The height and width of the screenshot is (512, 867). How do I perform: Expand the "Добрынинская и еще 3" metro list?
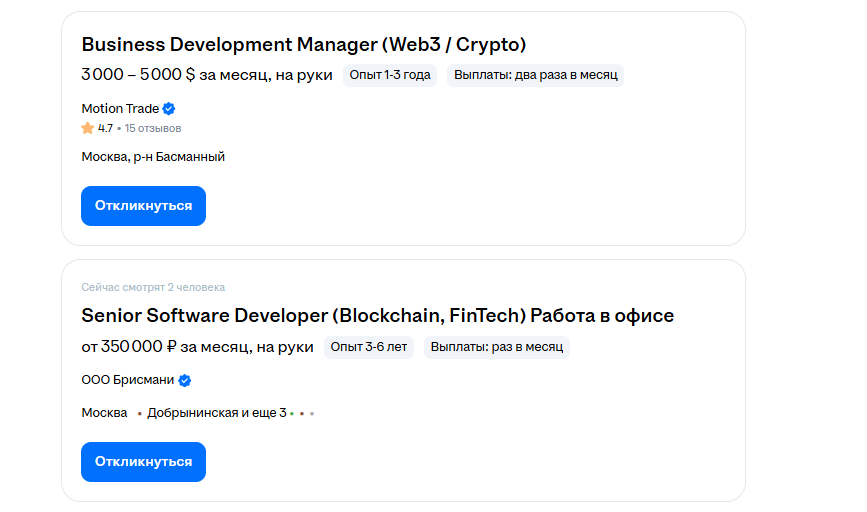coord(216,413)
